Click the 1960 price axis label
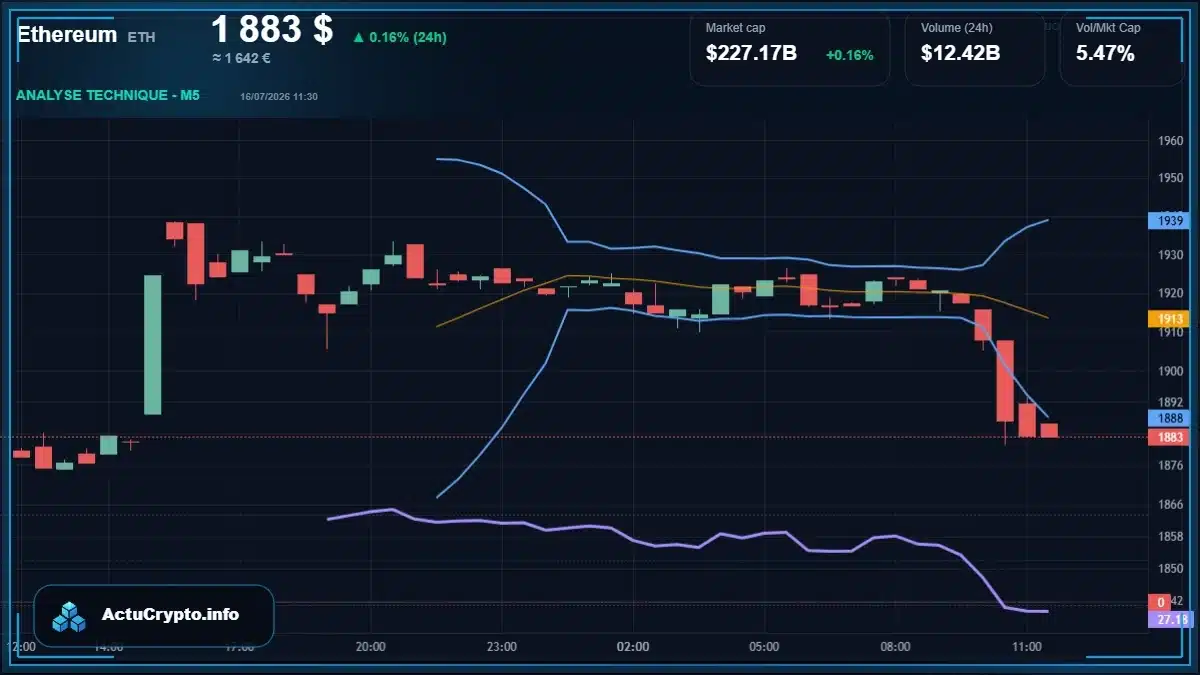Screen dimensions: 1200x675 coord(1171,141)
